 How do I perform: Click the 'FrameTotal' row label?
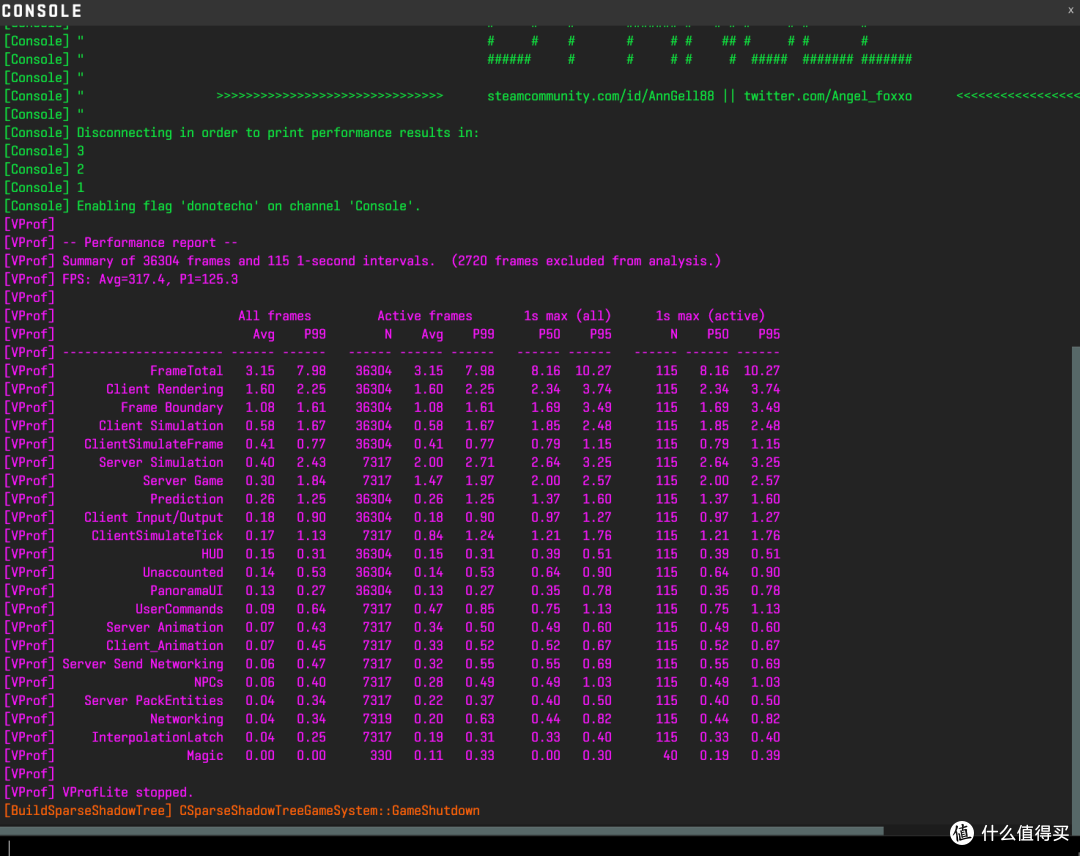[x=186, y=370]
